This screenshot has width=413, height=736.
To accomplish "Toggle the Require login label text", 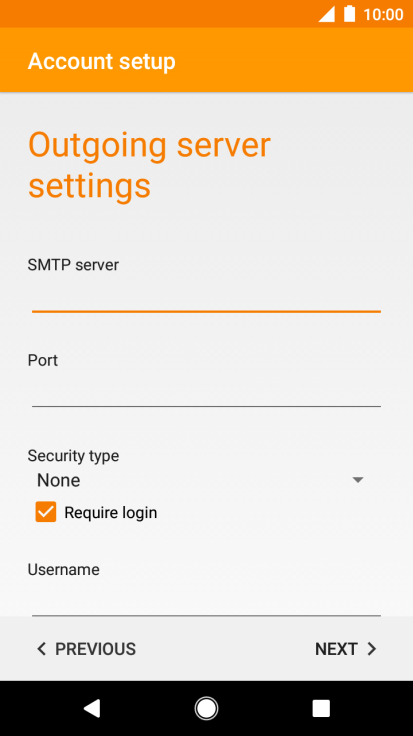I will coord(111,513).
